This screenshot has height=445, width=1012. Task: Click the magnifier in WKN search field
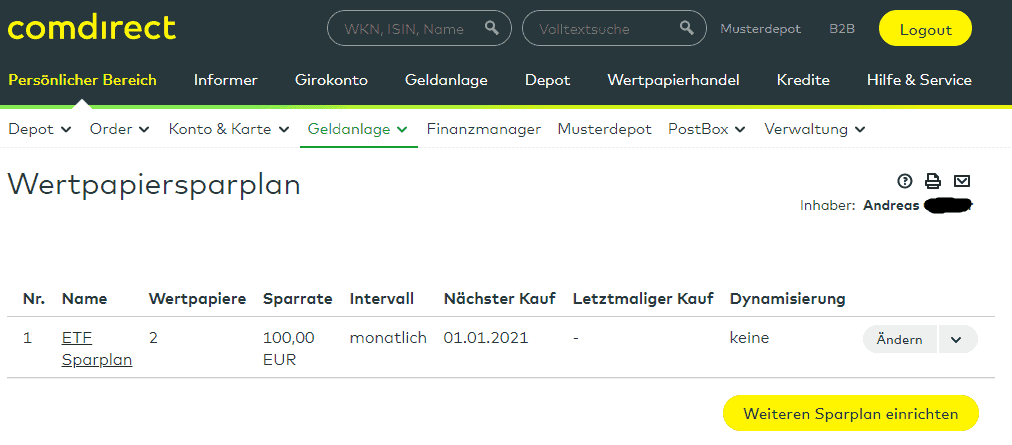point(492,28)
